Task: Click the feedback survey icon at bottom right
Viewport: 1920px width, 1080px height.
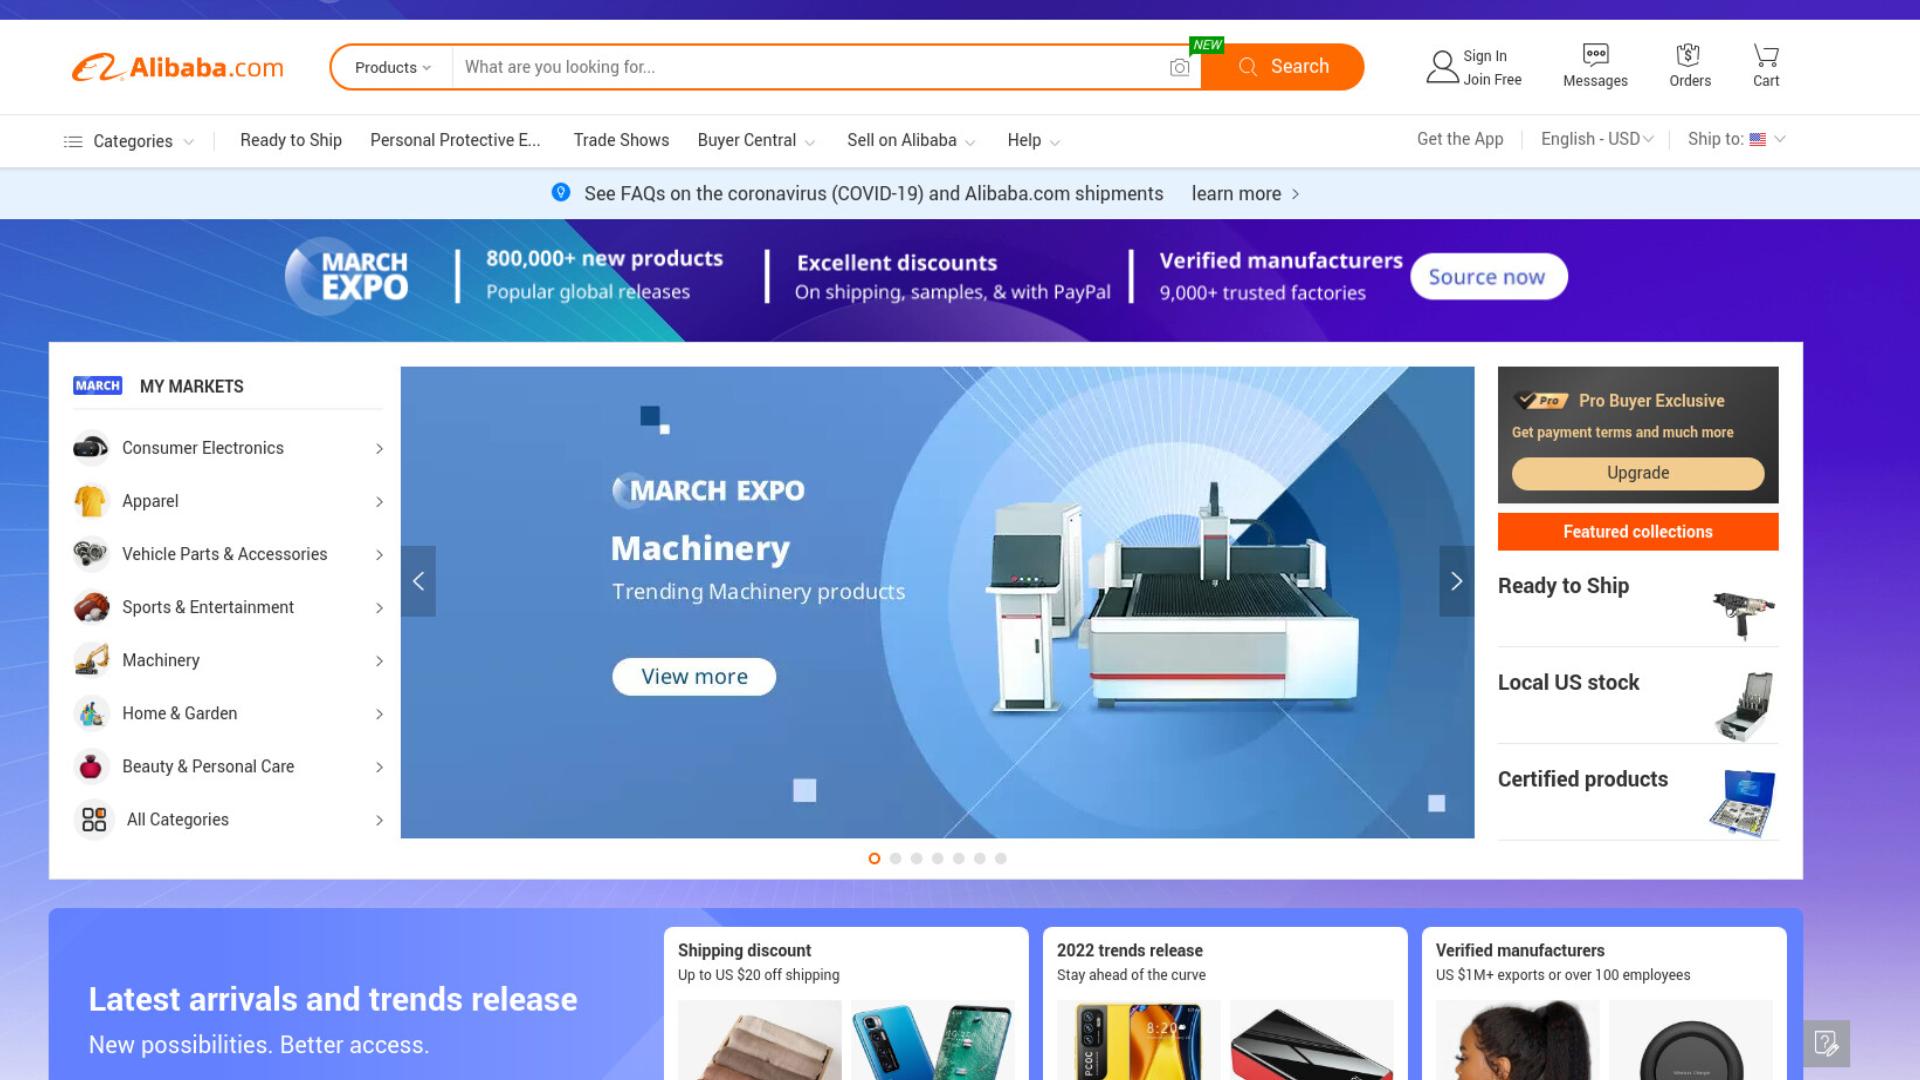Action: point(1826,1044)
